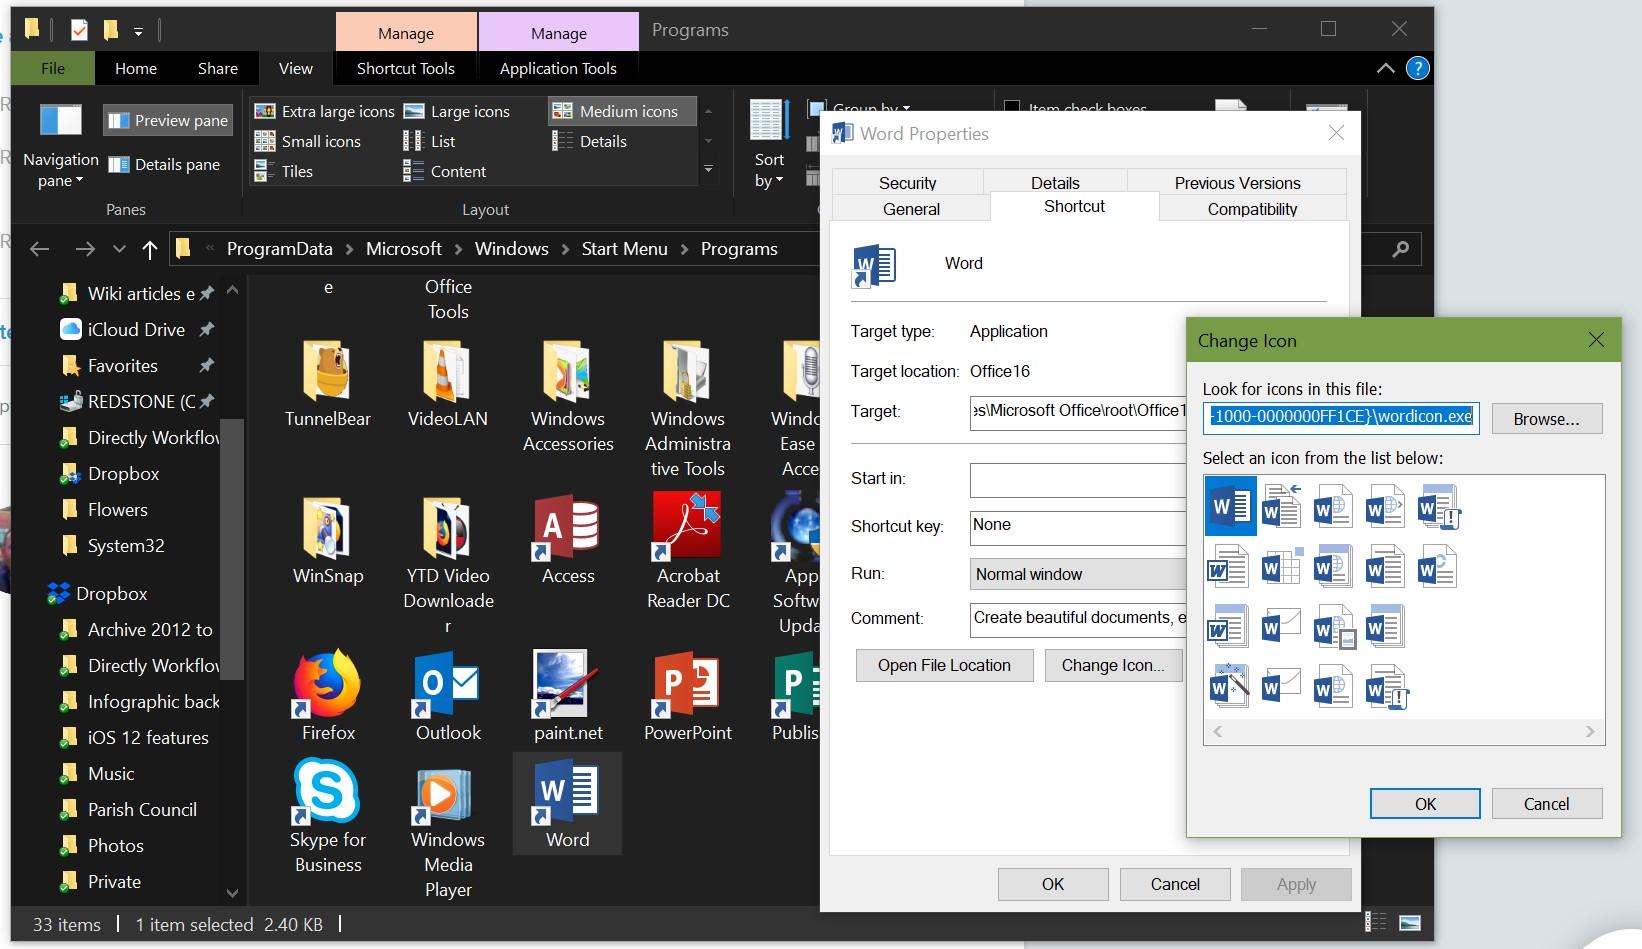Screen dimensions: 1642x949
Task: Toggle the Preview pane button
Action: [168, 121]
